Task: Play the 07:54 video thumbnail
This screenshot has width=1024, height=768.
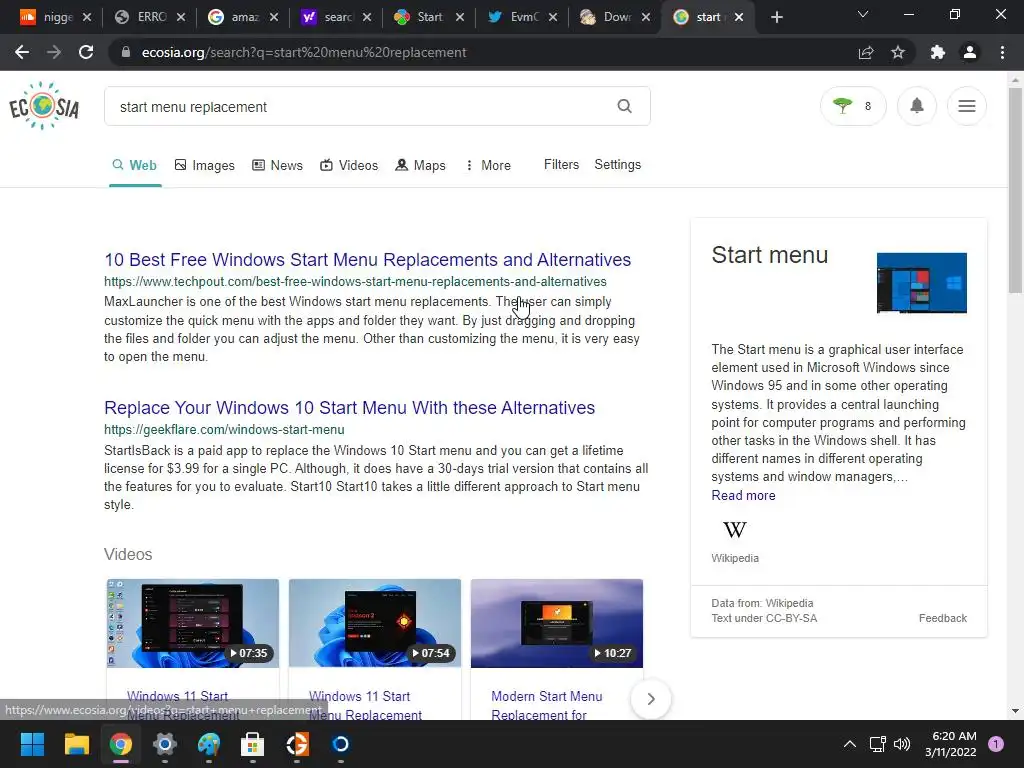Action: click(x=375, y=623)
